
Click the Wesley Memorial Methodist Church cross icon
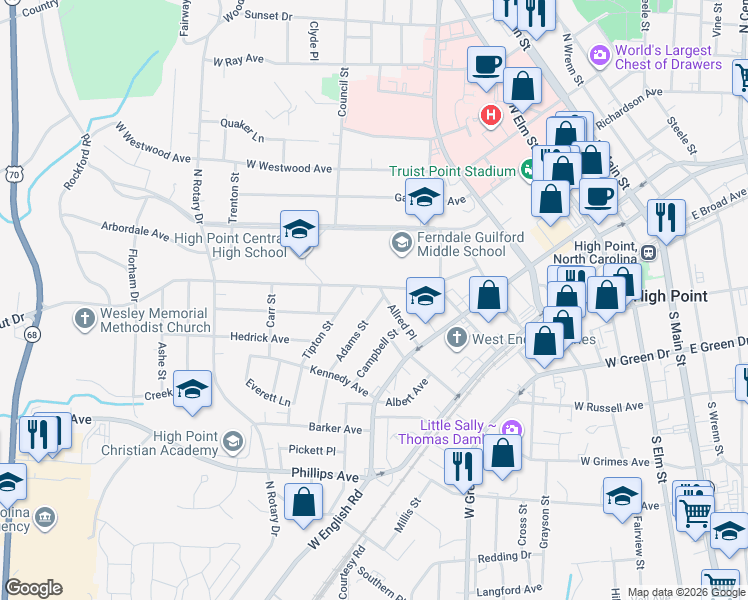tap(85, 319)
